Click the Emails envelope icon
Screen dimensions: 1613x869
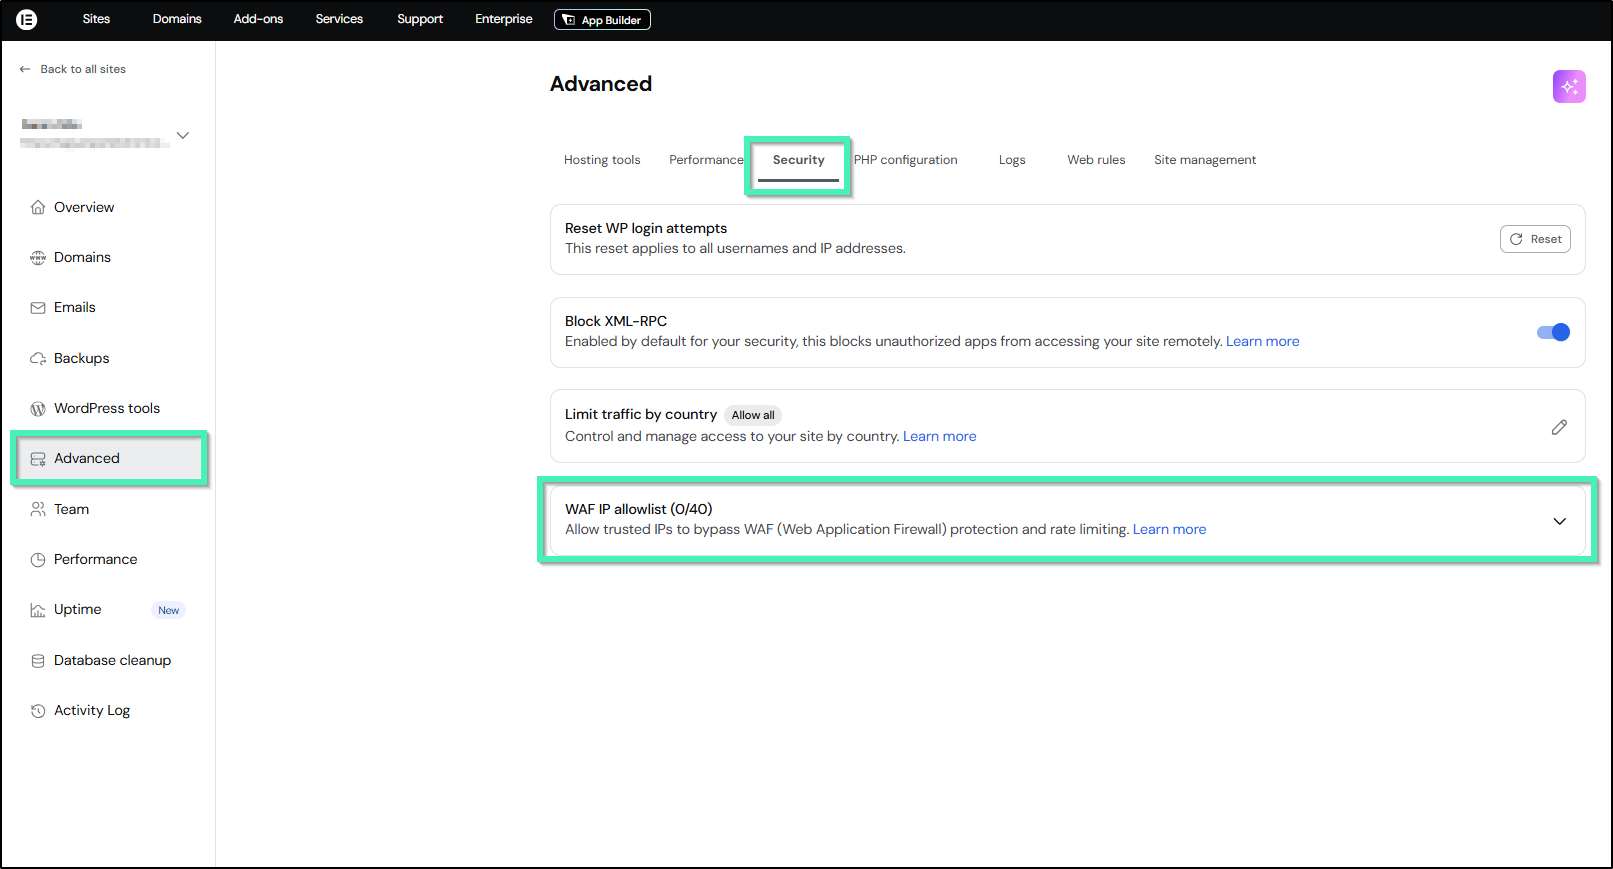point(38,308)
